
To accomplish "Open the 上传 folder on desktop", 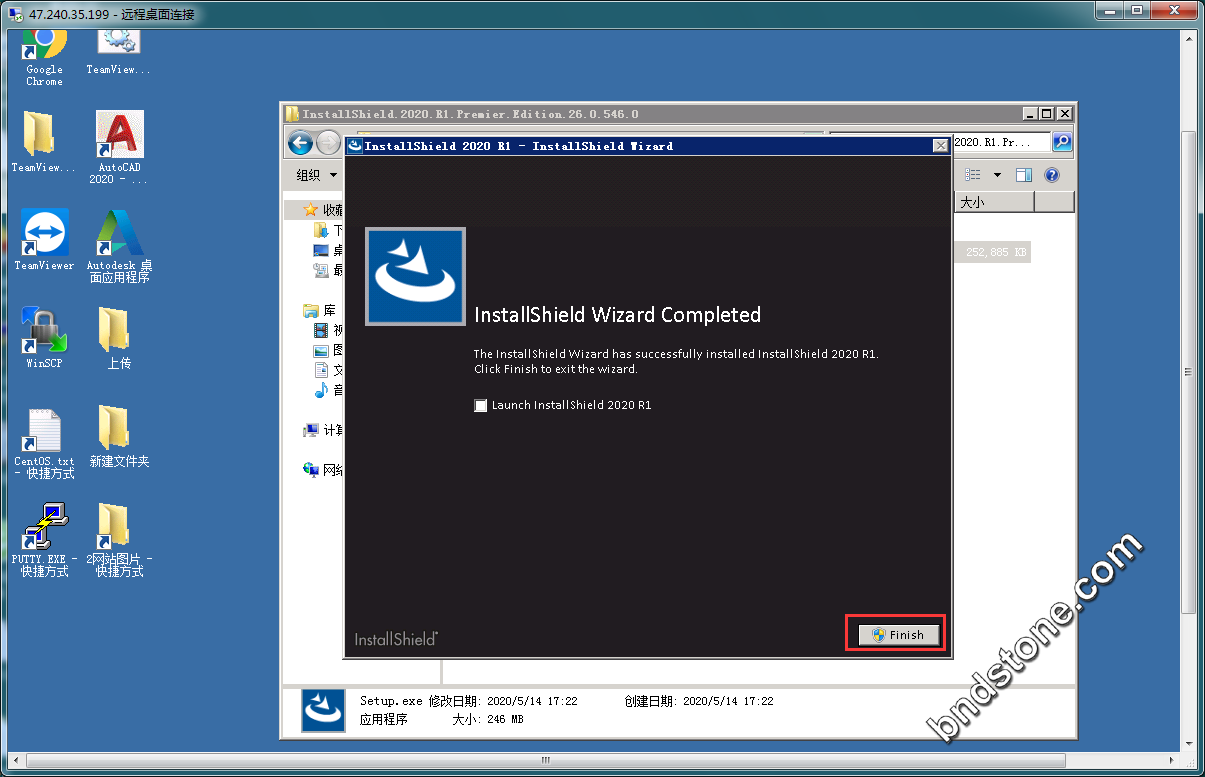I will (x=115, y=332).
